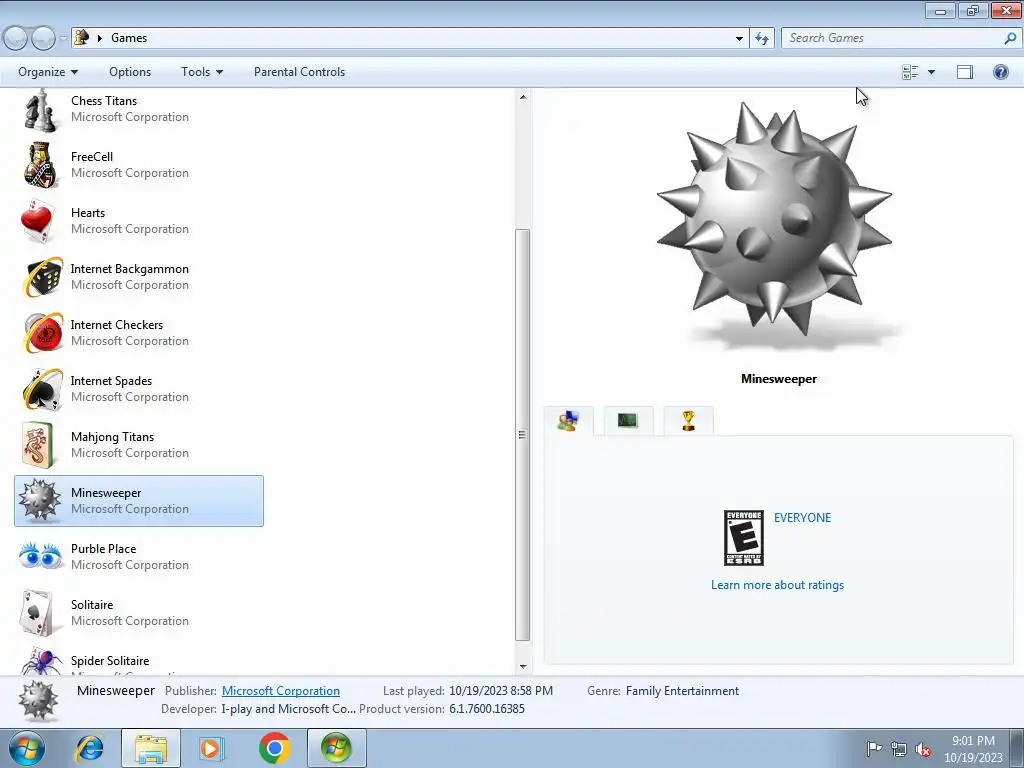Click the Minesweeper mine icon in list
The width and height of the screenshot is (1024, 768).
coord(40,501)
